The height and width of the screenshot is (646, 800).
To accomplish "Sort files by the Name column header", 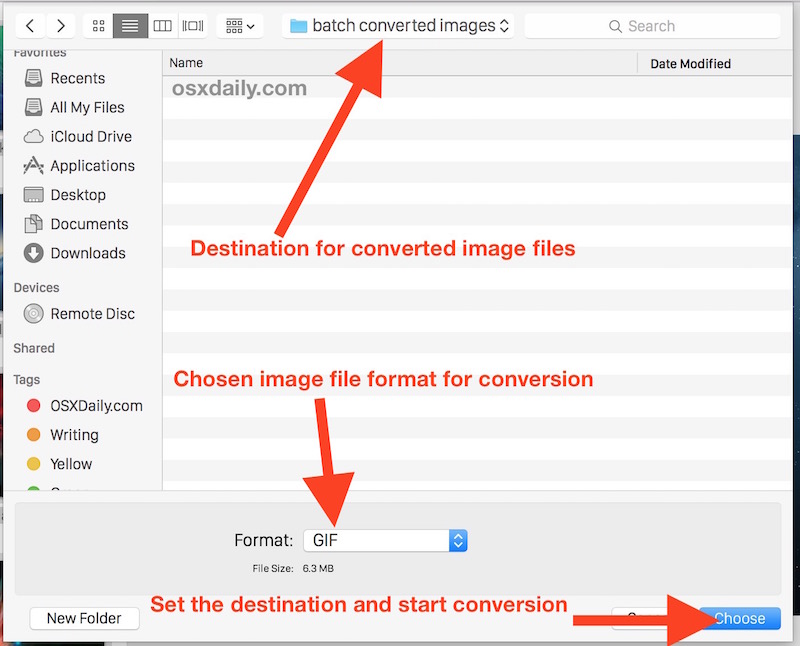I will coord(186,63).
